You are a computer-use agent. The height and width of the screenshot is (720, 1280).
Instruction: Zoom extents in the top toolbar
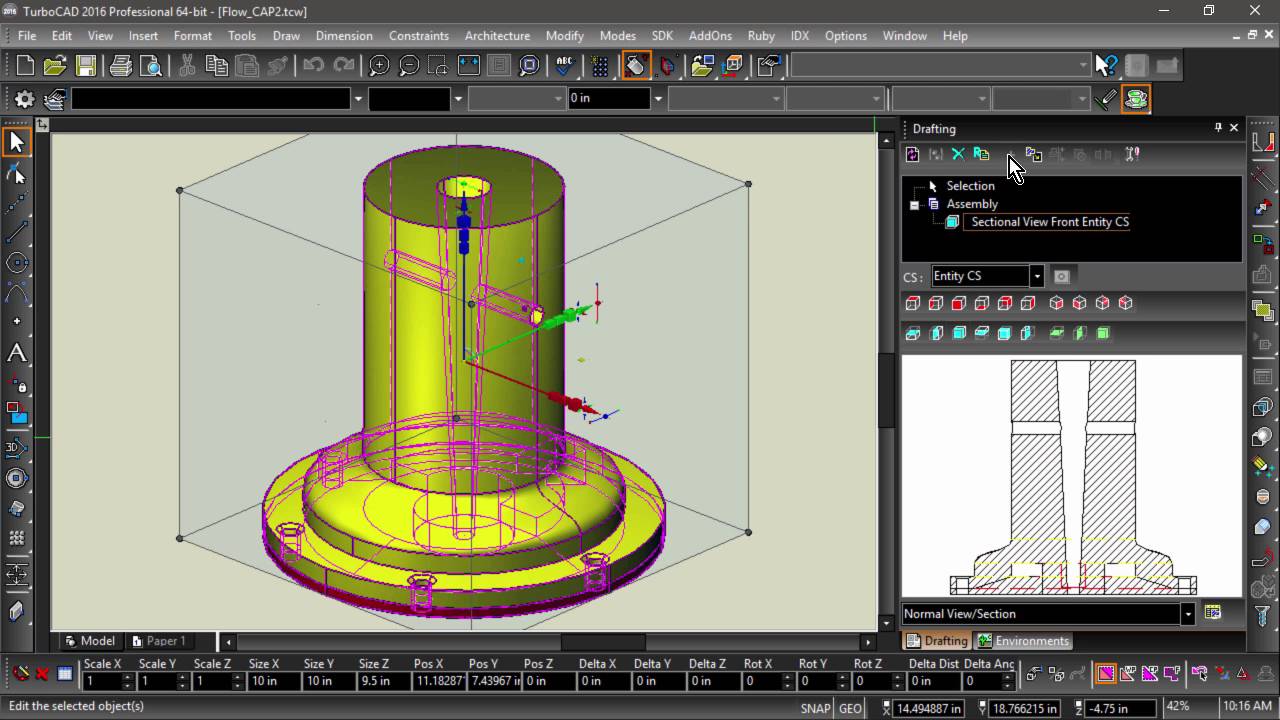[x=469, y=66]
